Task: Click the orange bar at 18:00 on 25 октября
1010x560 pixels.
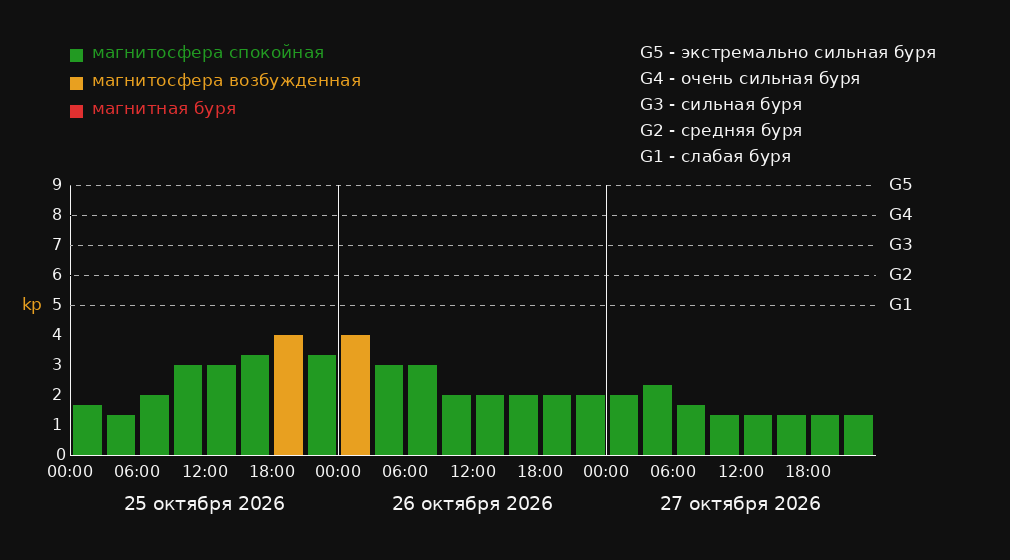Action: tap(289, 395)
